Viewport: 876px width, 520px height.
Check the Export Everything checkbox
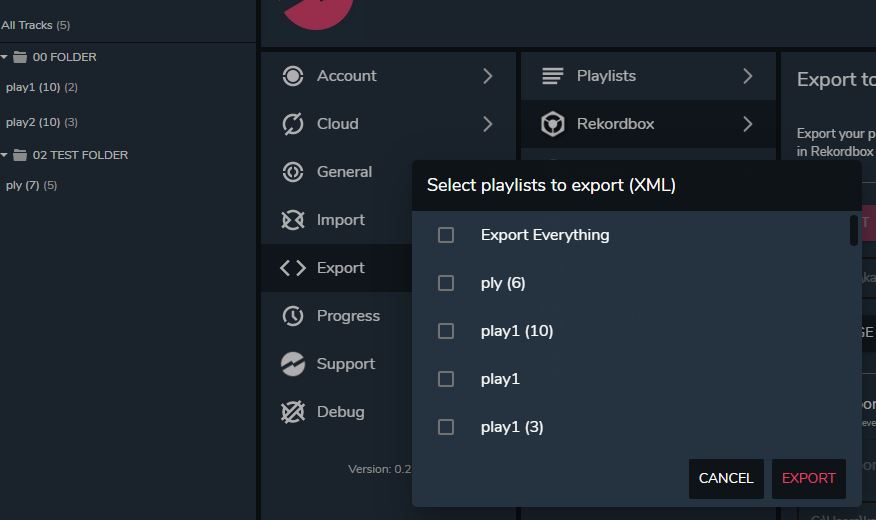click(x=446, y=235)
